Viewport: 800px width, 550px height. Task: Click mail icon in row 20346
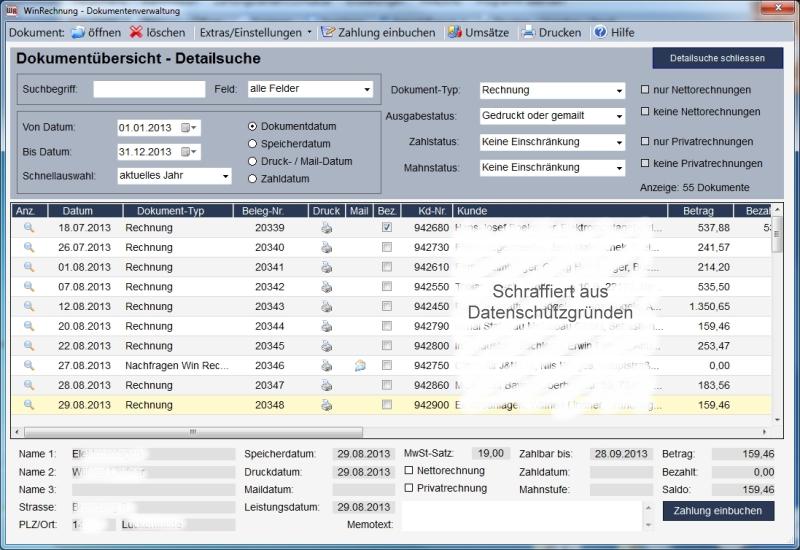pos(360,365)
